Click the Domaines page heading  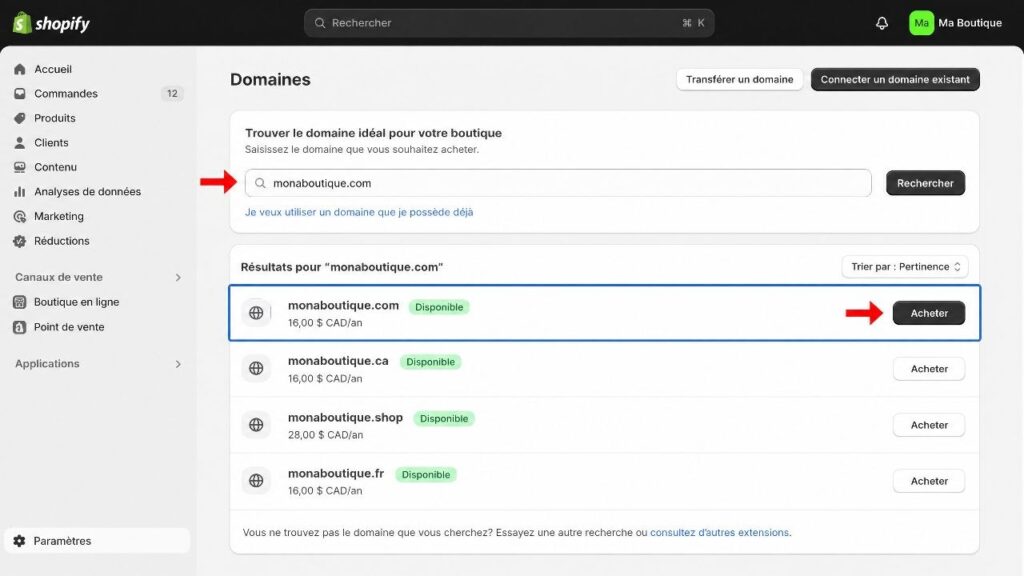click(x=270, y=80)
